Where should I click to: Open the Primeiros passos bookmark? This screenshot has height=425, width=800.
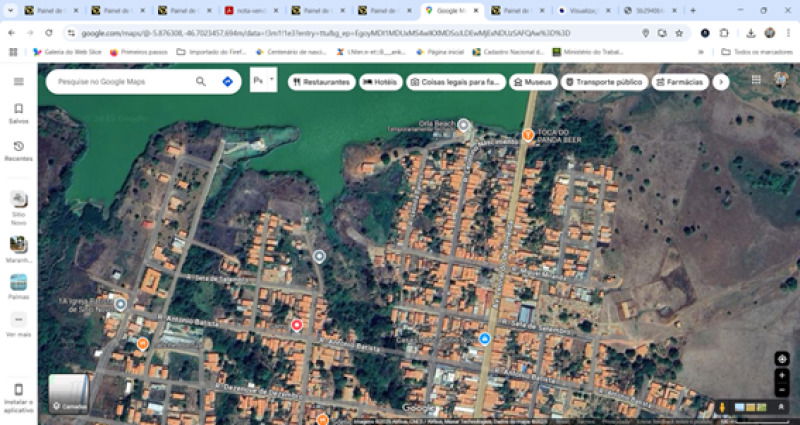pos(139,52)
